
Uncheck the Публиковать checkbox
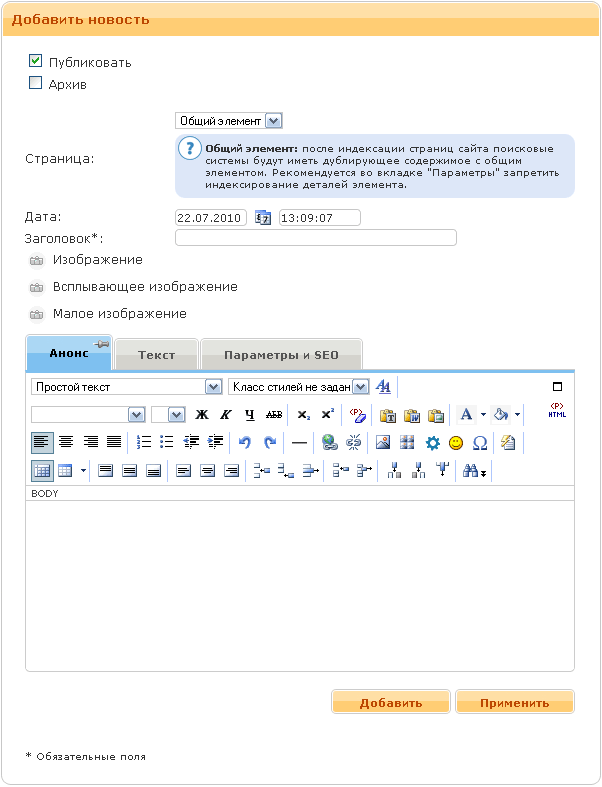[36, 61]
